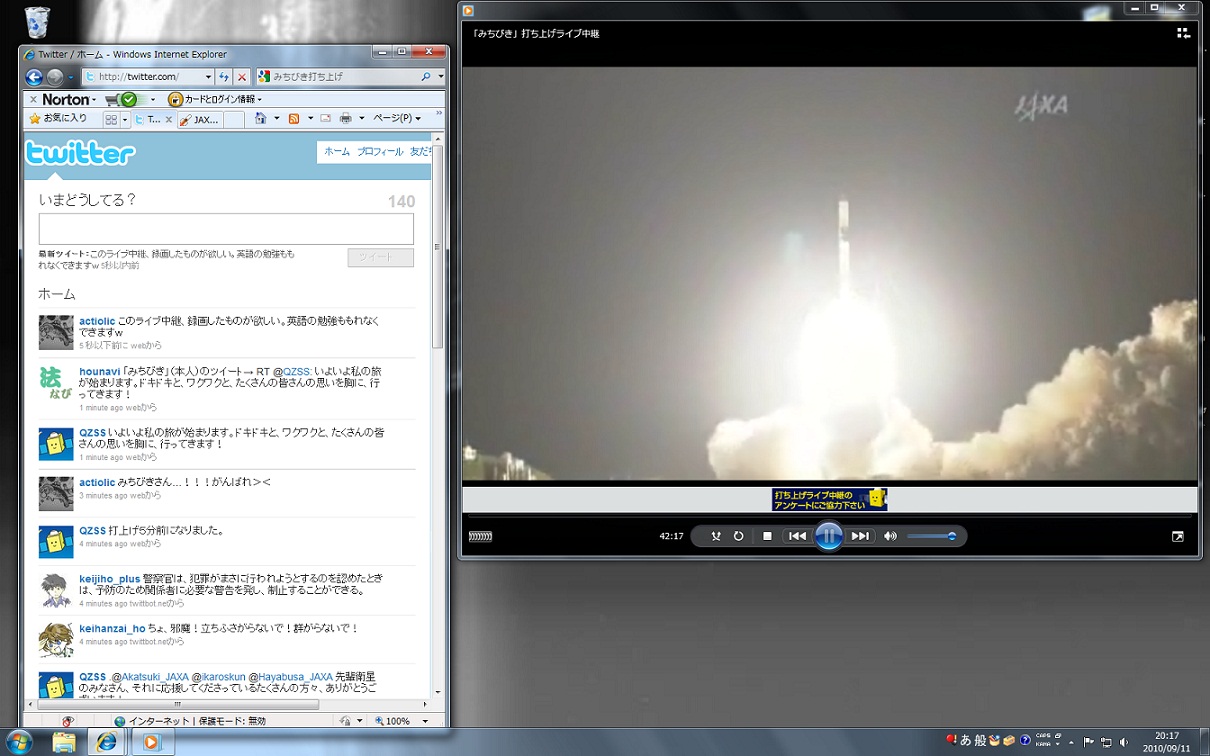Open the address bar history dropdown
Screen dimensions: 1210x756
[208, 77]
